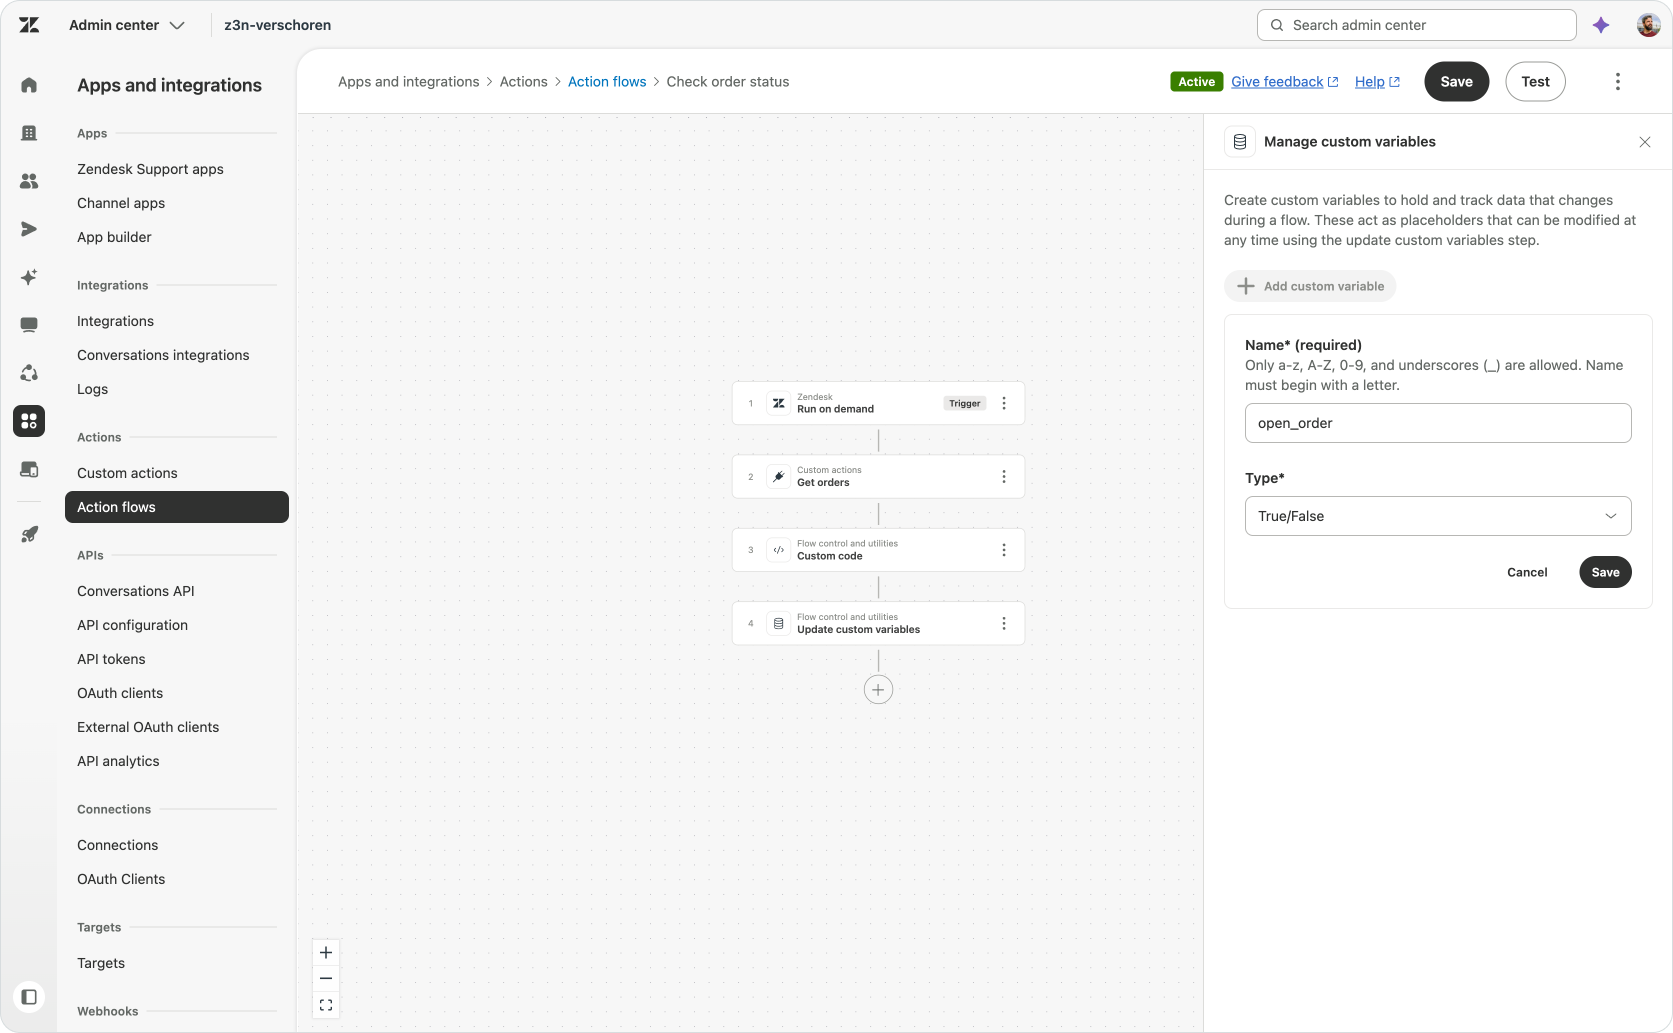
Task: Select the Run on demand trigger step
Action: pyautogui.click(x=878, y=403)
